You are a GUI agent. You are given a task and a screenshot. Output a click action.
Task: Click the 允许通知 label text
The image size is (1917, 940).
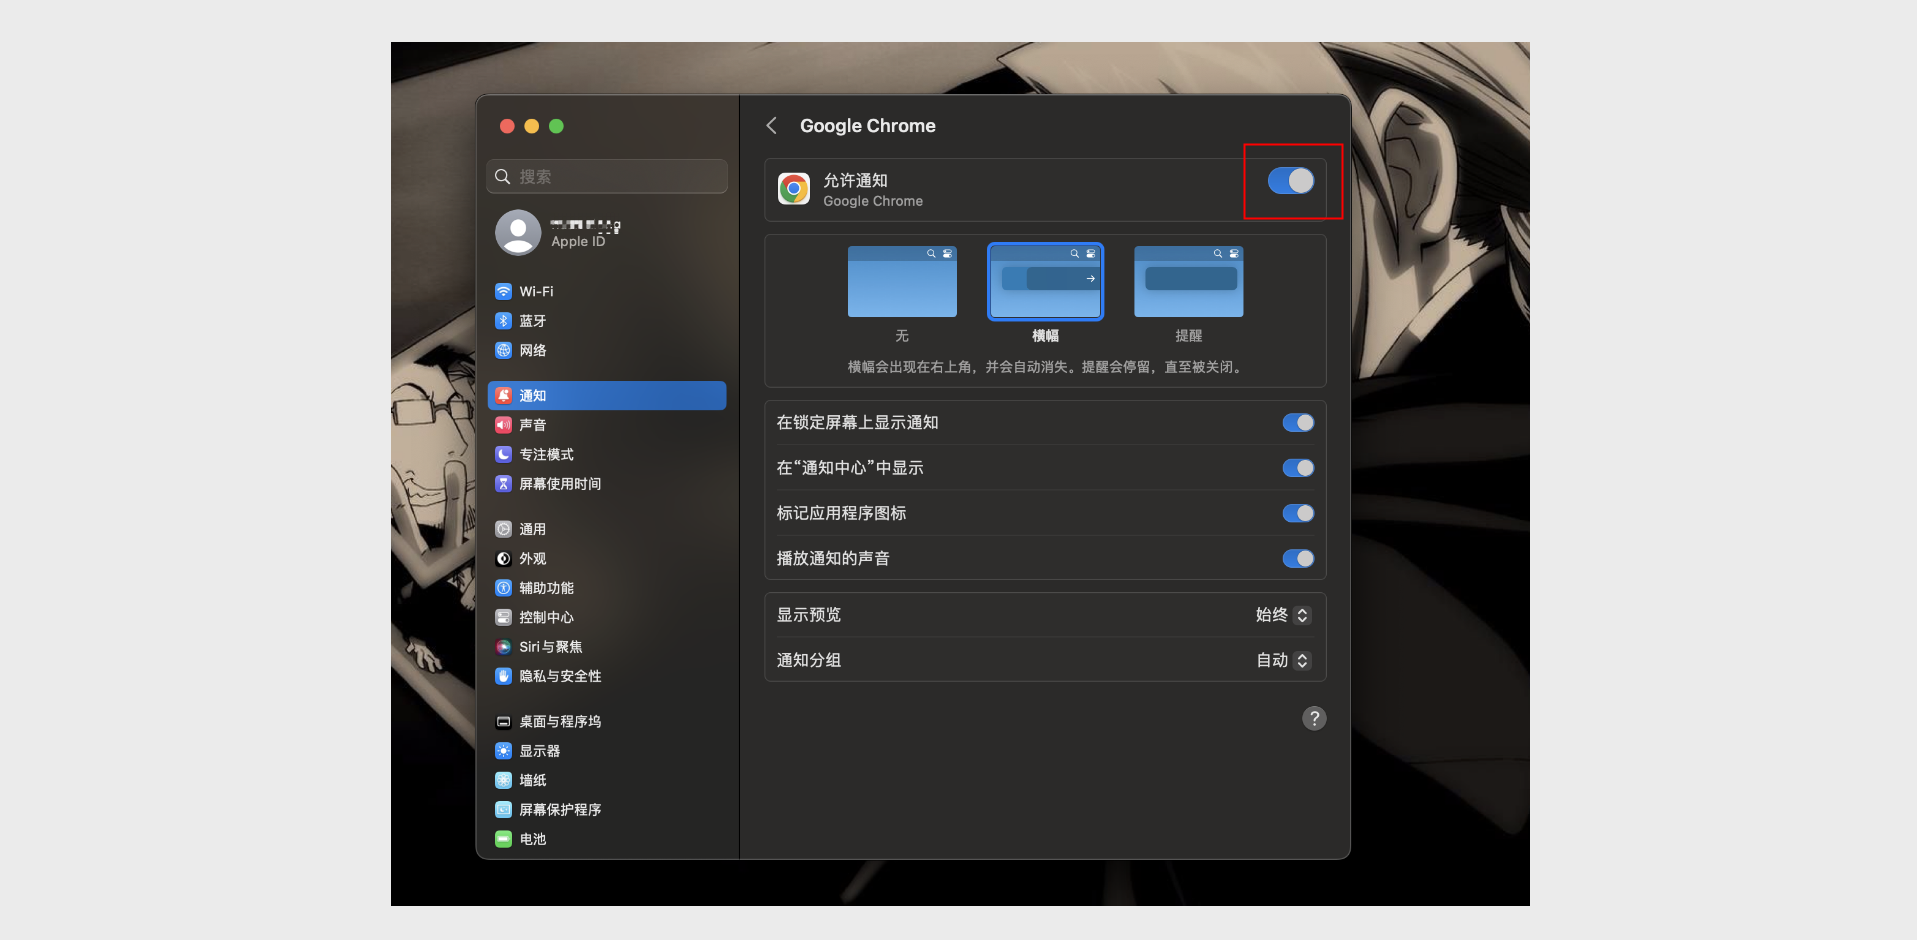855,180
